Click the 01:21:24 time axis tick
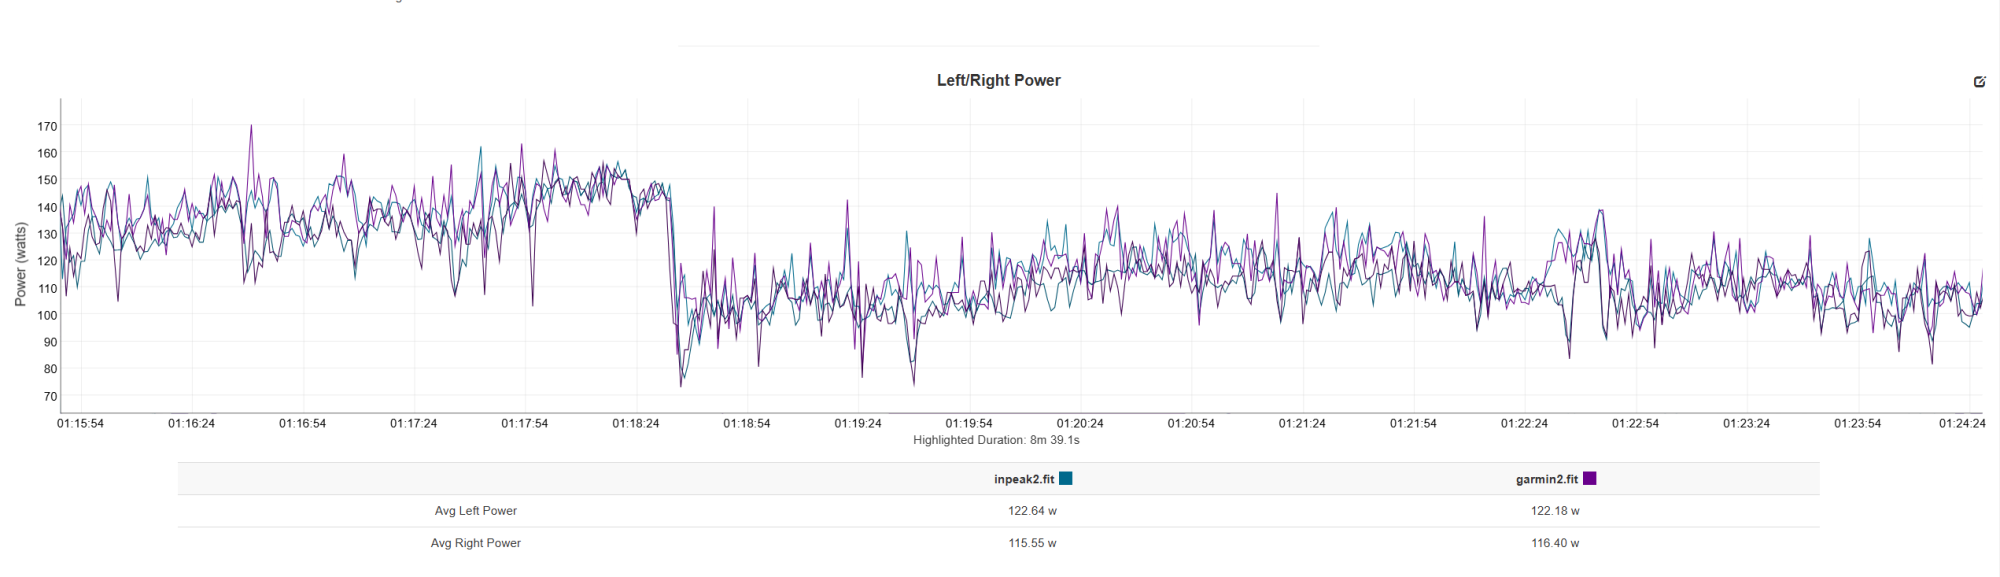 point(1302,423)
